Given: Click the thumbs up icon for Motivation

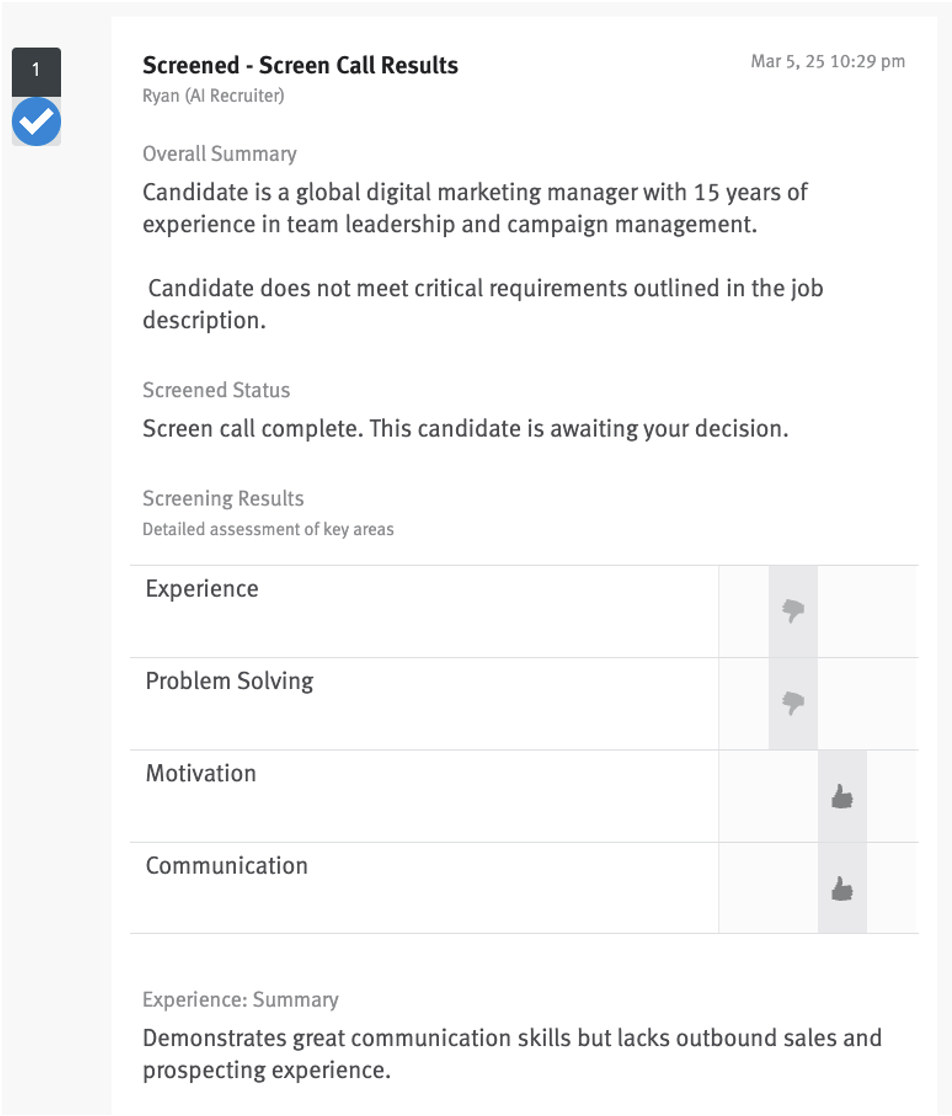Looking at the screenshot, I should coord(842,796).
